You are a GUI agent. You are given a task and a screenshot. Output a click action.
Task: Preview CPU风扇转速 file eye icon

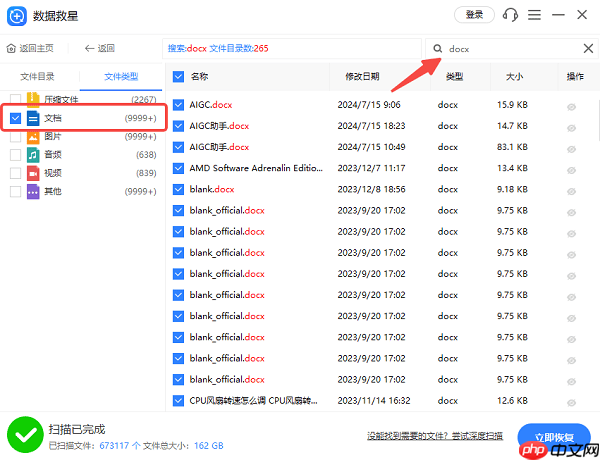pos(571,403)
